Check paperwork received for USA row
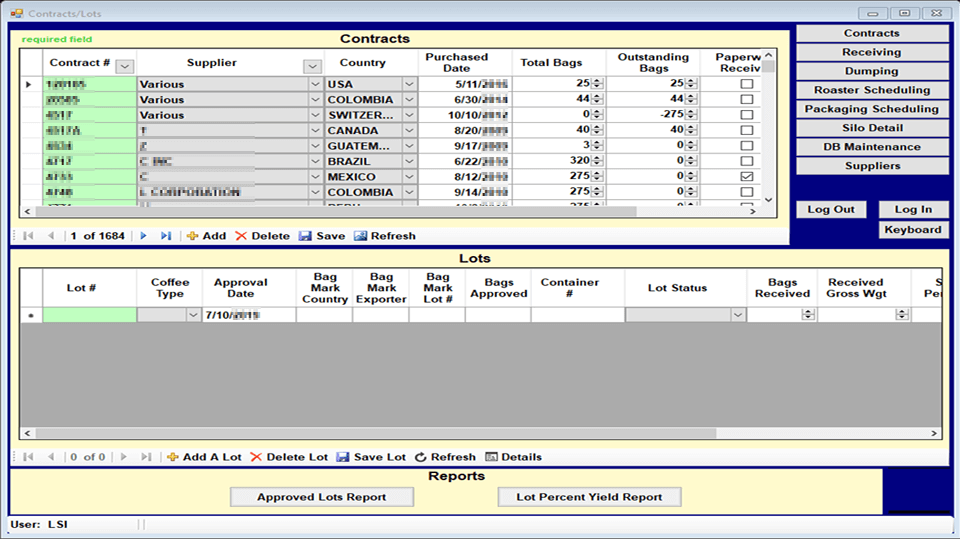This screenshot has width=960, height=539. 746,84
